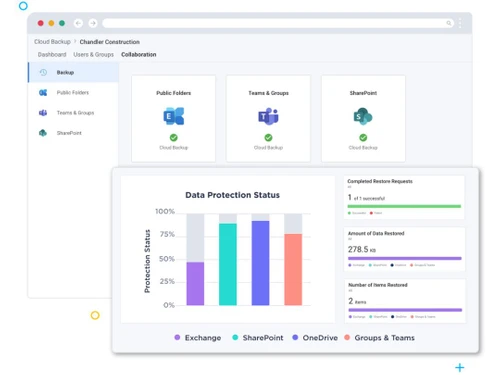The height and width of the screenshot is (375, 500).
Task: Click the Groups & Teams legend coral dot
Action: click(x=347, y=337)
